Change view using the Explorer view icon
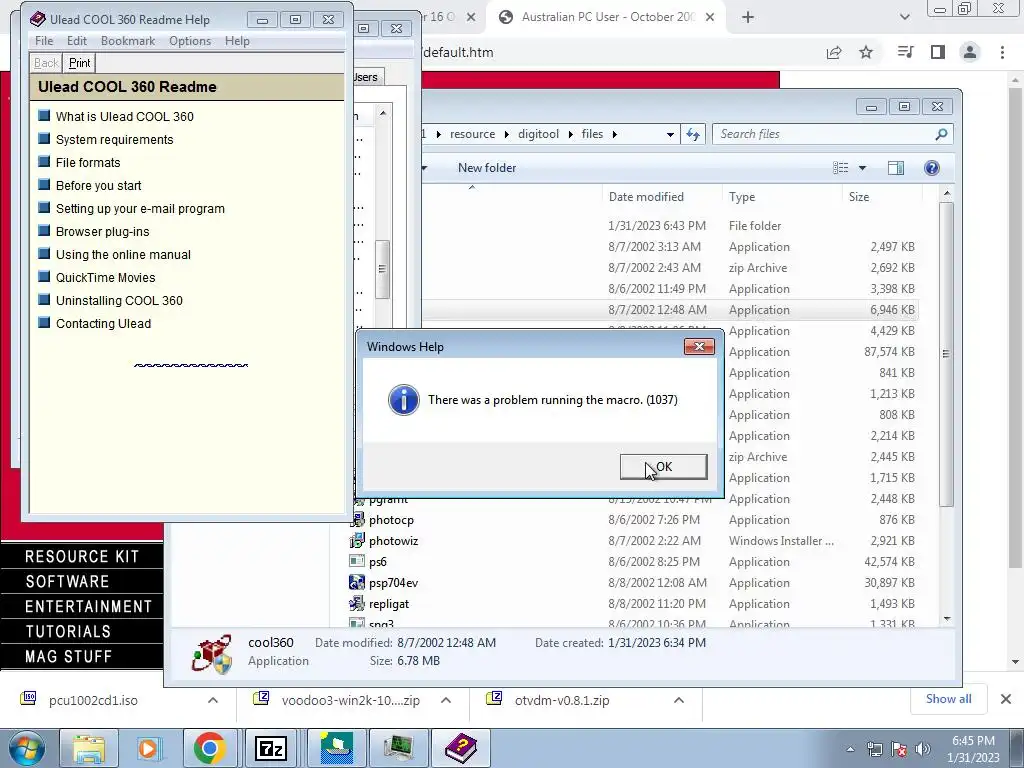The image size is (1024, 768). tap(840, 168)
